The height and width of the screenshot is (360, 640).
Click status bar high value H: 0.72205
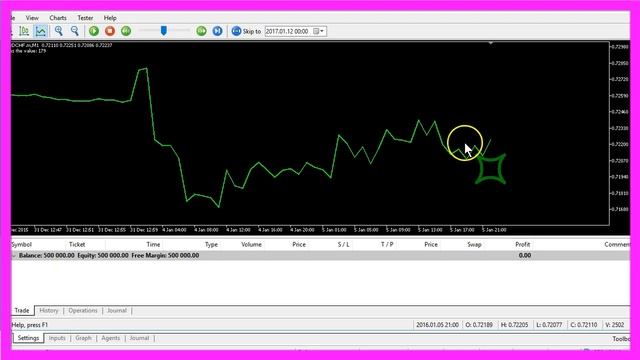tap(514, 325)
